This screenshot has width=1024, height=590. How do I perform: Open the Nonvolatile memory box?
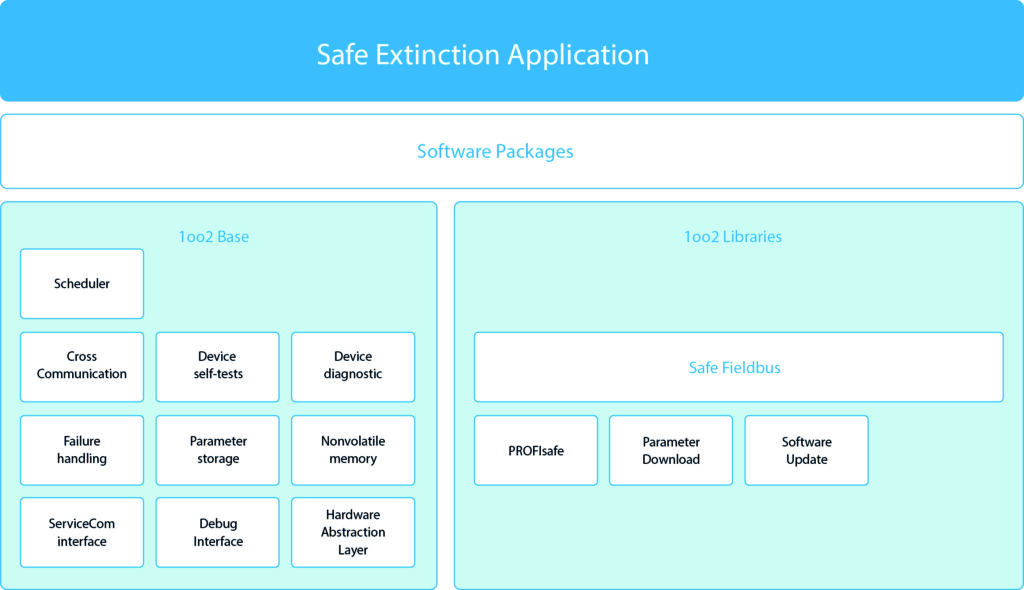(353, 450)
